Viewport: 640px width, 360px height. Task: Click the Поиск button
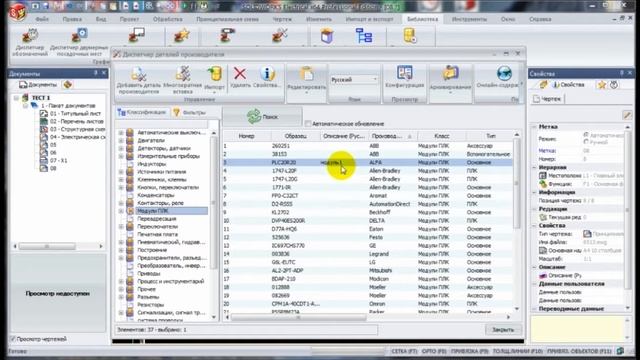pos(262,116)
